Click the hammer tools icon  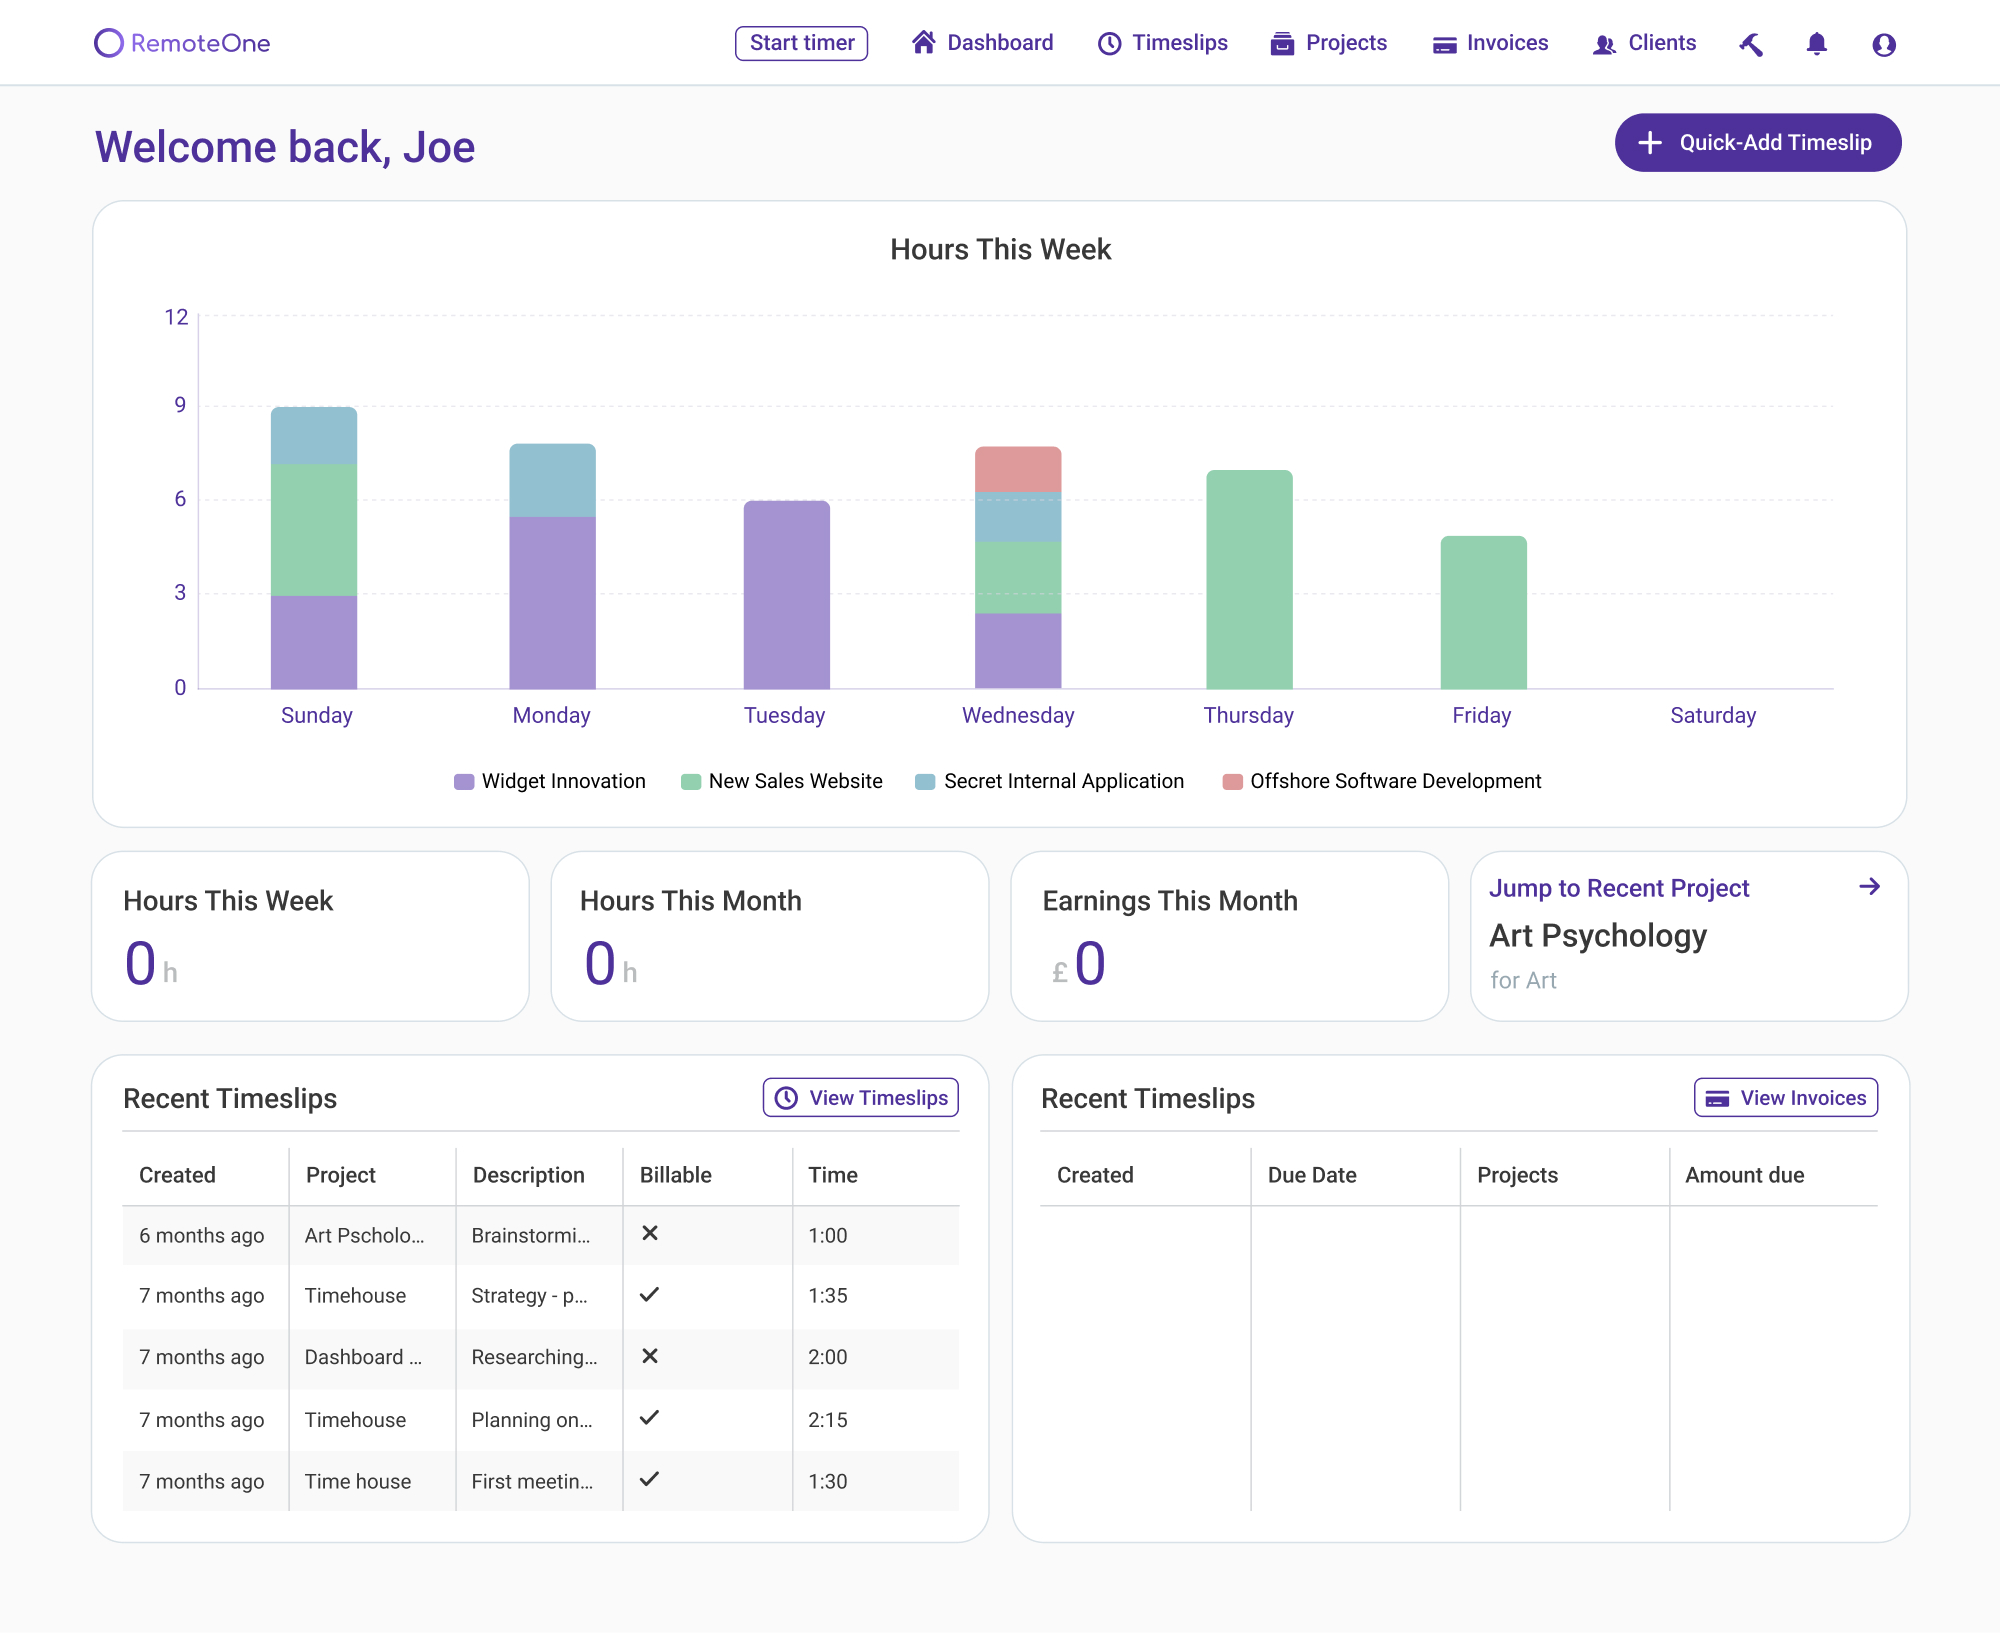click(1751, 44)
